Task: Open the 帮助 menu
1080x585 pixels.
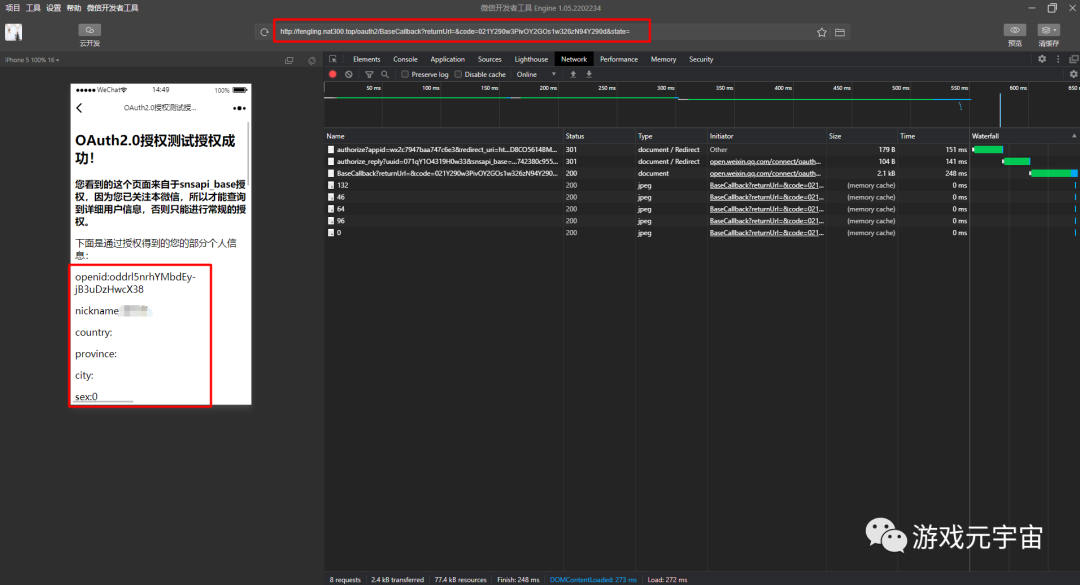Action: (74, 8)
